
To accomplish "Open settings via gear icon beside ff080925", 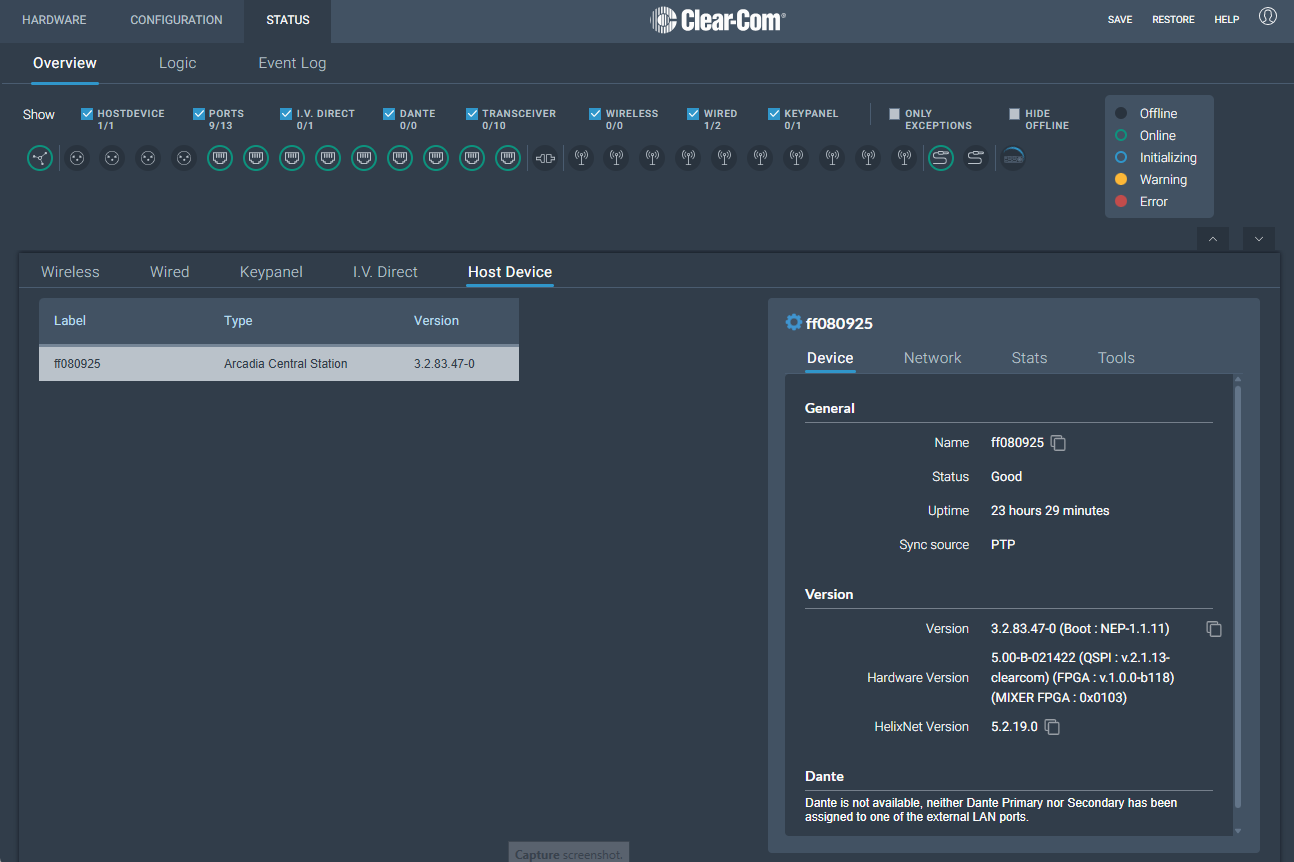I will pos(793,322).
